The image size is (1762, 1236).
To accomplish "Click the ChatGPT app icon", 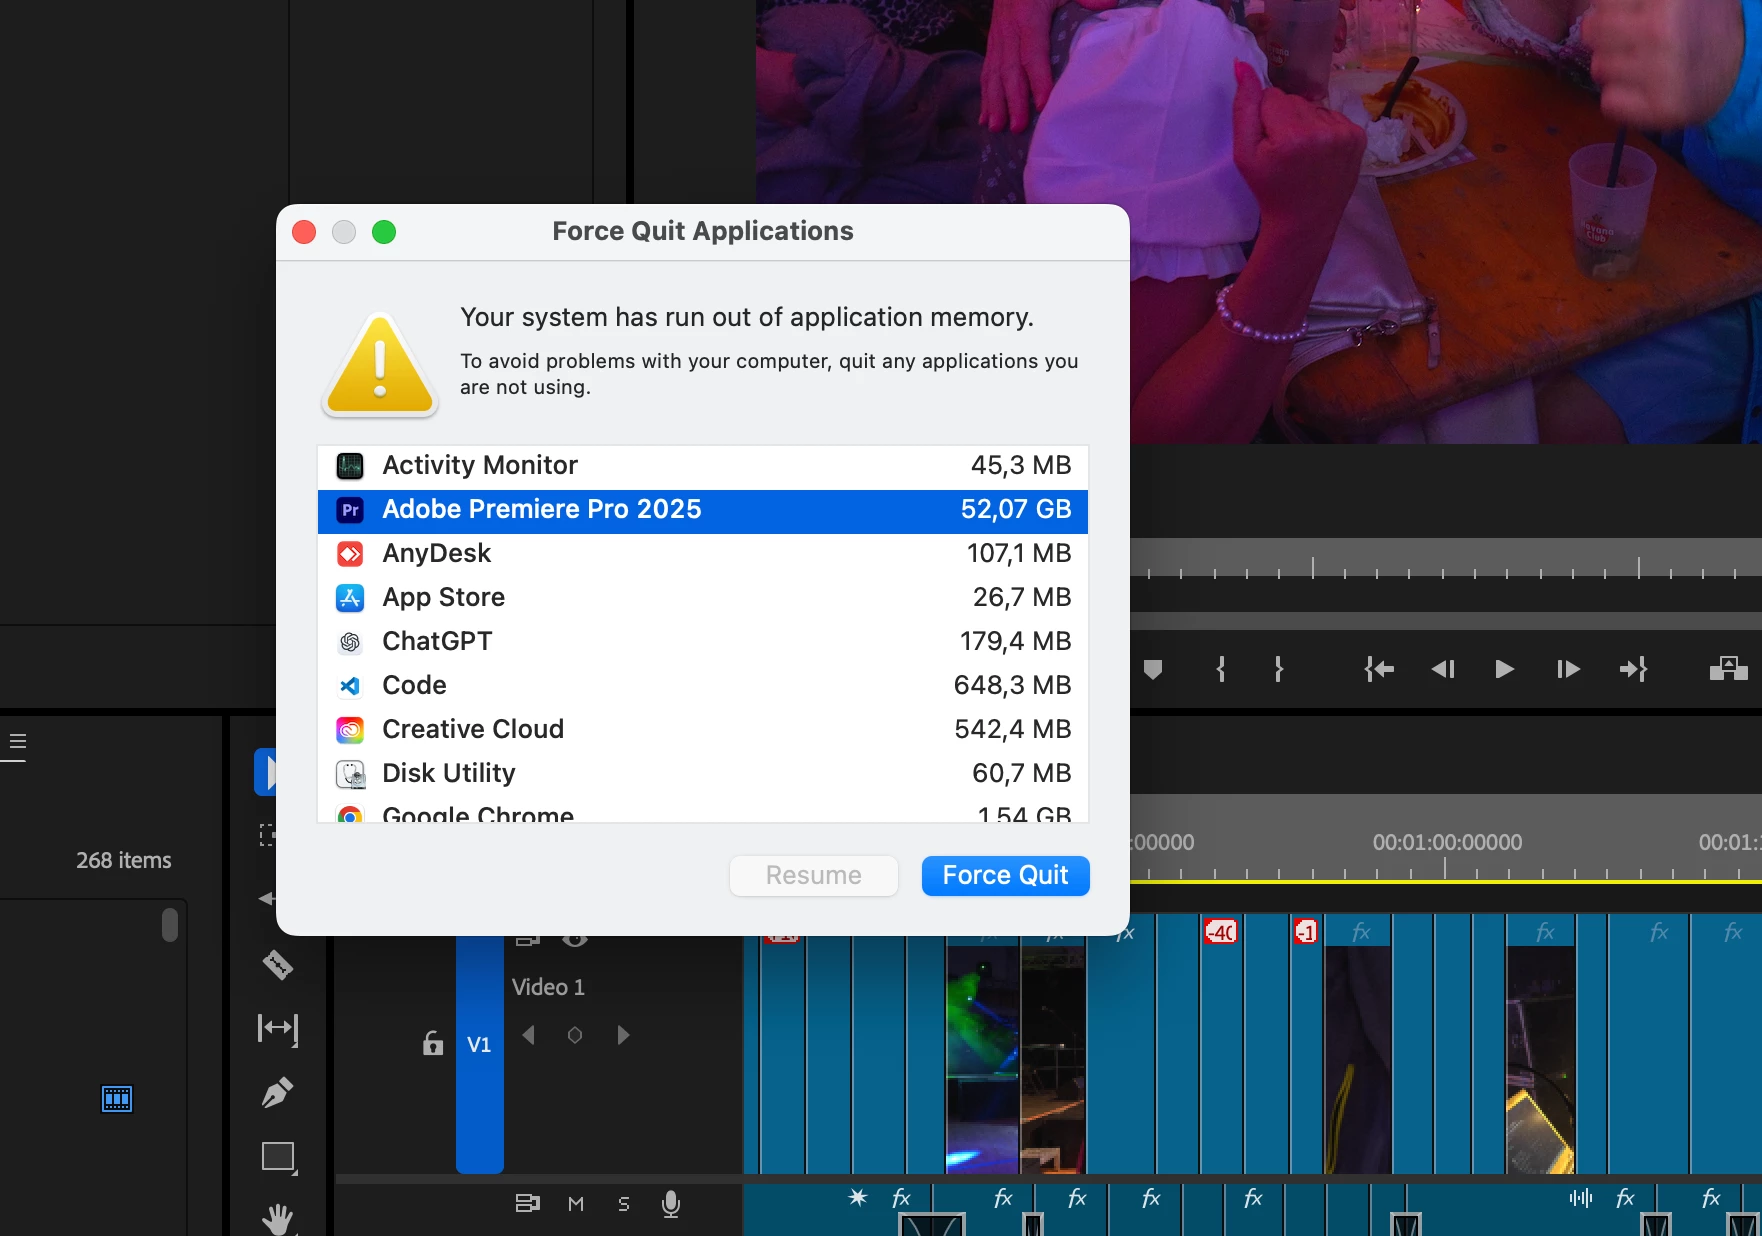I will [x=350, y=642].
